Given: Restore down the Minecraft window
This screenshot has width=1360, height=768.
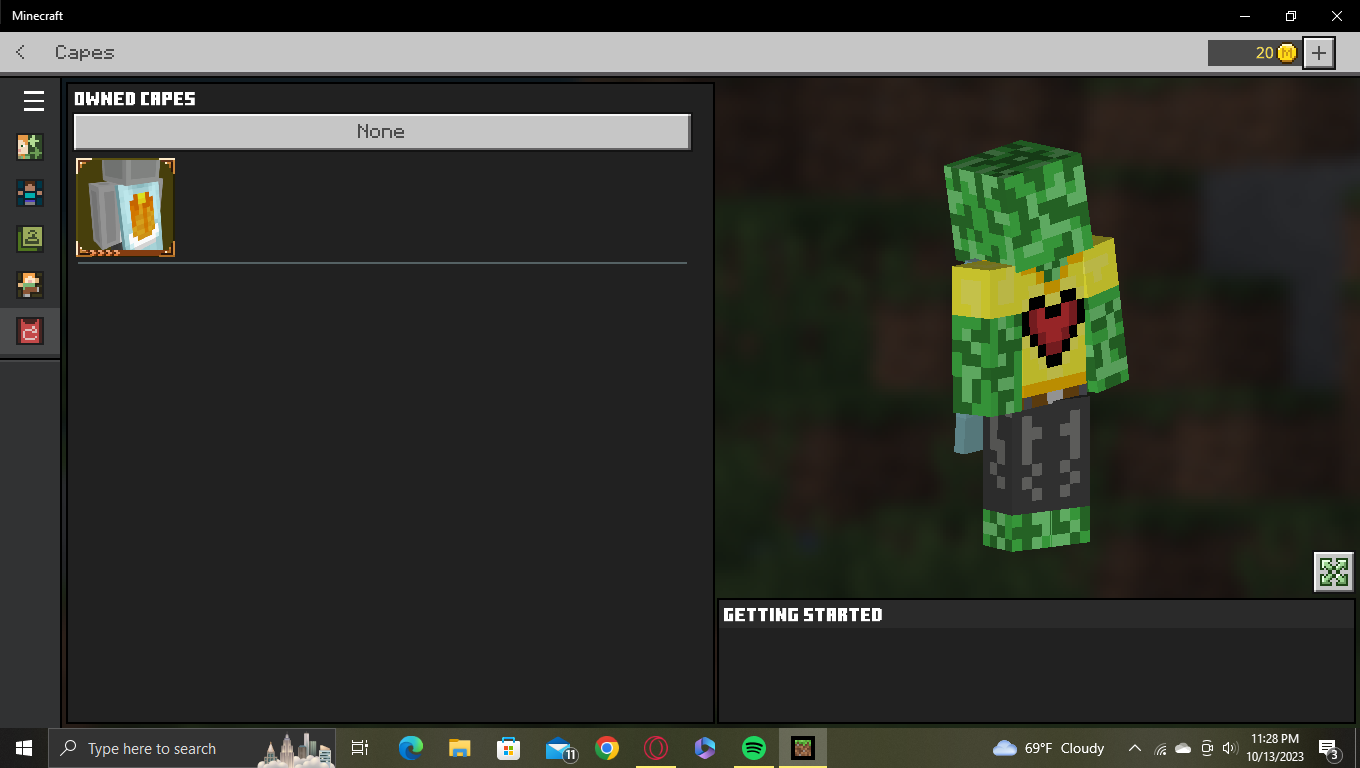Looking at the screenshot, I should click(x=1291, y=16).
